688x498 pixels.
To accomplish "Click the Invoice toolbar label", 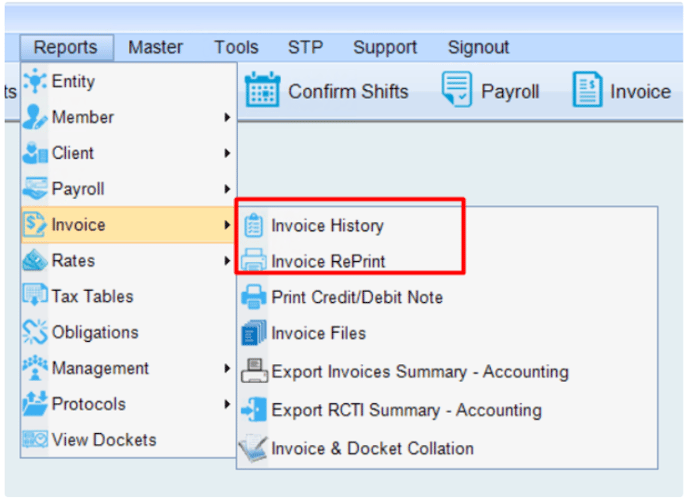I will [x=640, y=92].
